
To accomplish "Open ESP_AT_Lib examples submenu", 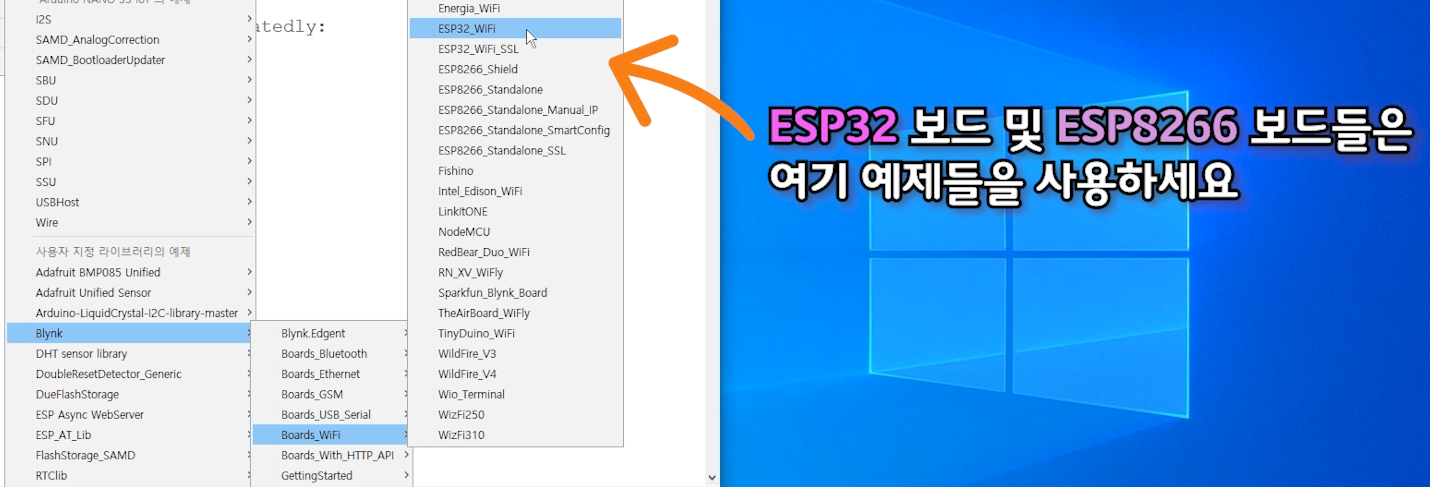I will coord(131,435).
